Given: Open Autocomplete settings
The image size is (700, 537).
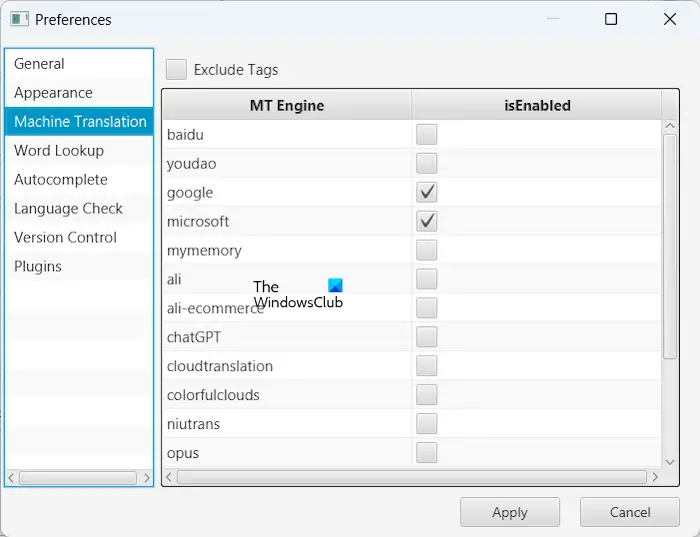Looking at the screenshot, I should click(x=79, y=179).
